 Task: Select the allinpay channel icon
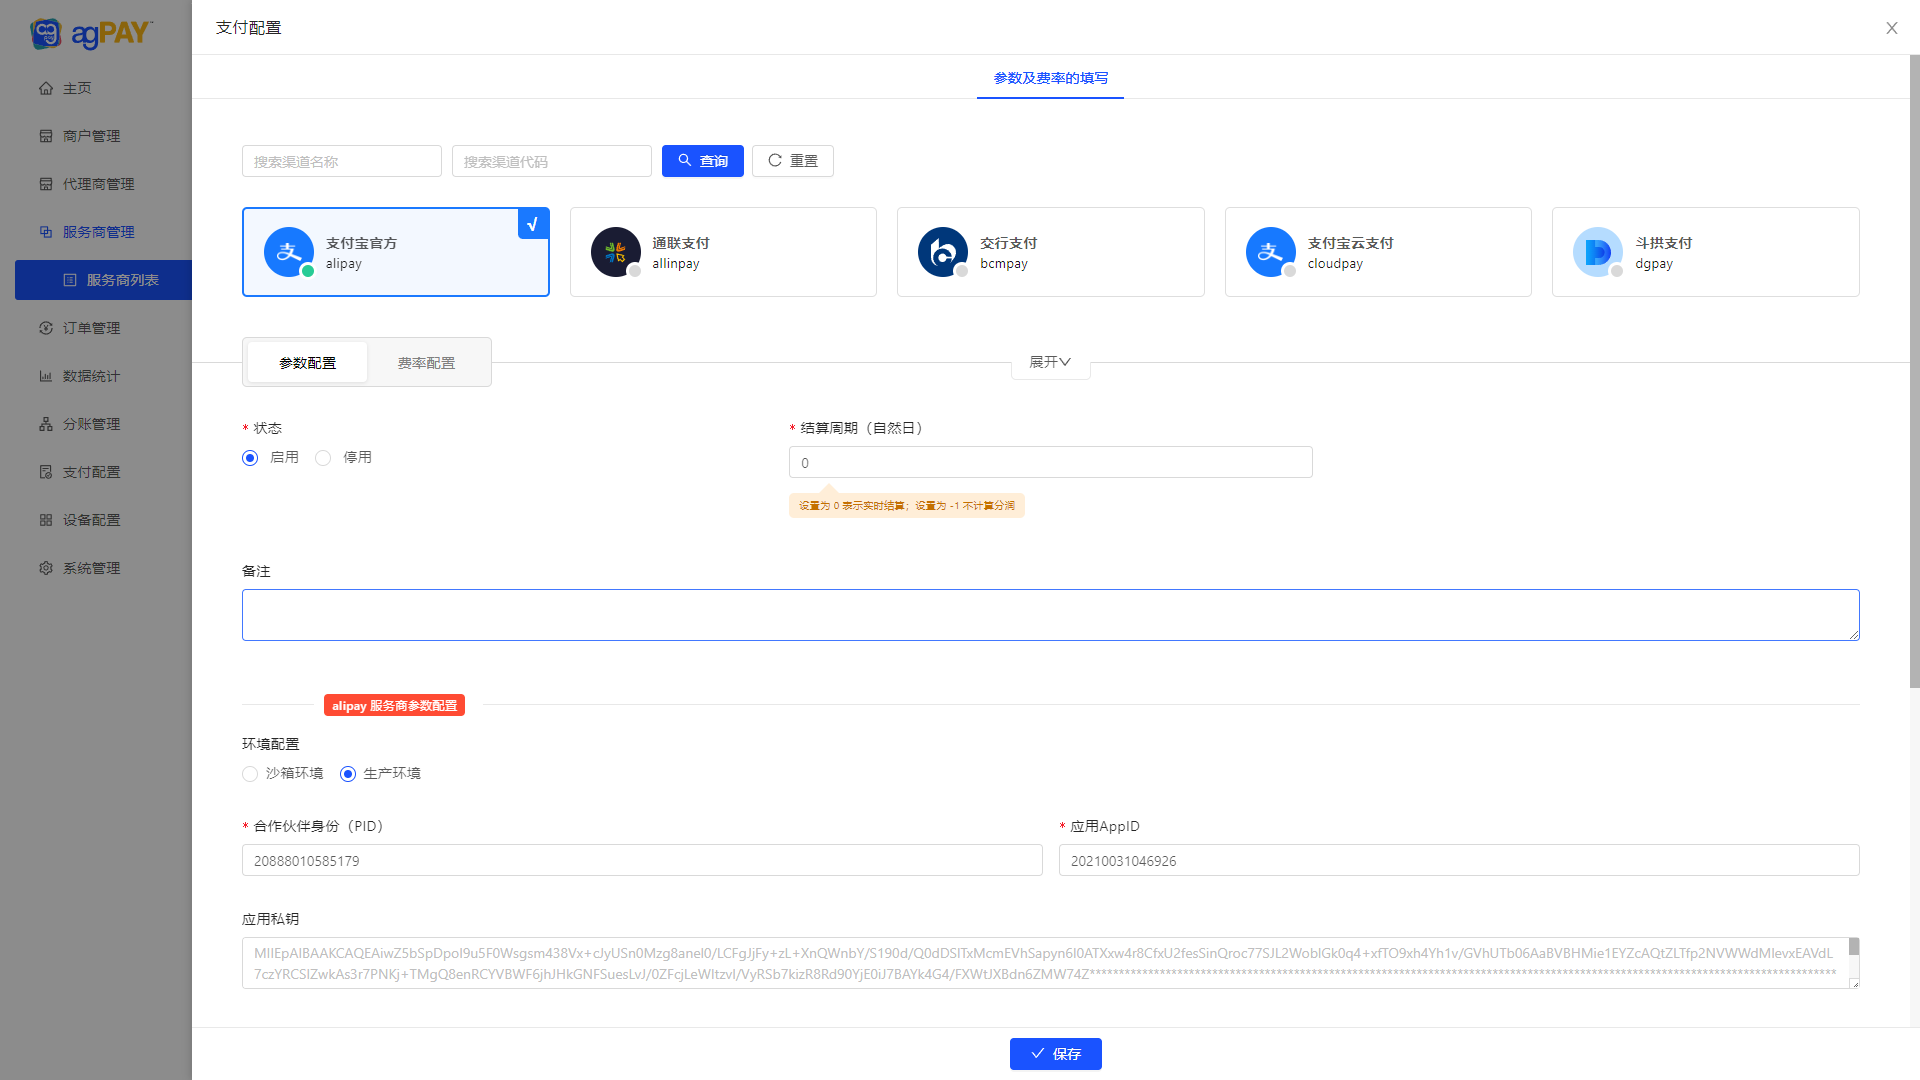click(616, 252)
